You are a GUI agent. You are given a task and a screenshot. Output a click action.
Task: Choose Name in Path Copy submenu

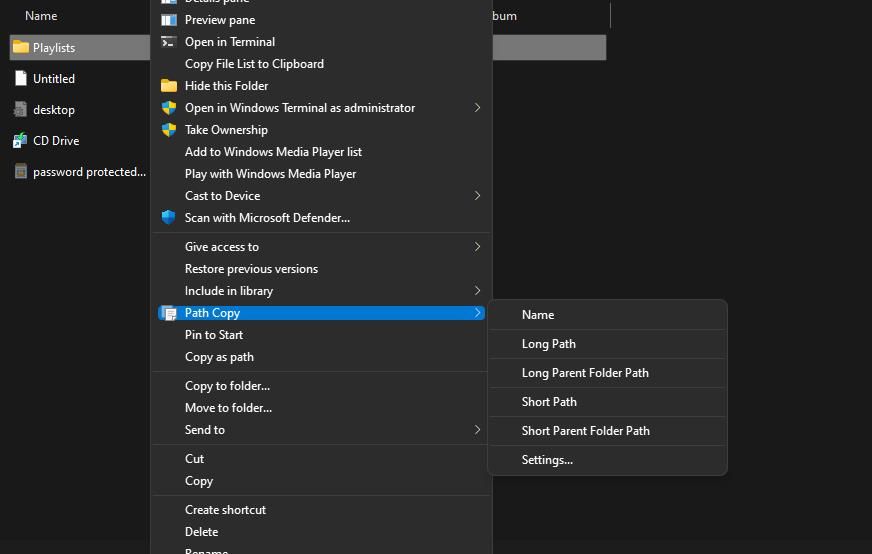pyautogui.click(x=607, y=315)
